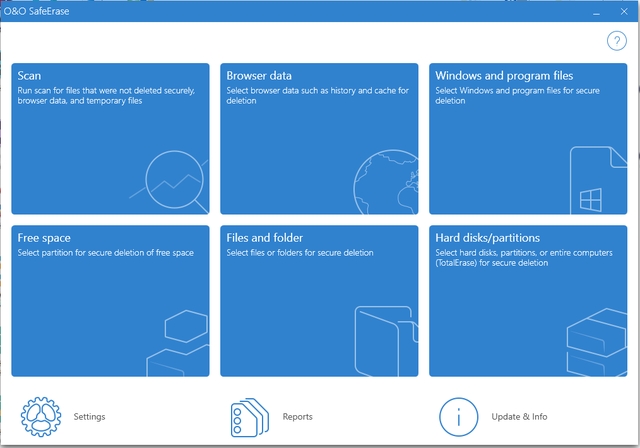The image size is (640, 448).
Task: Choose the Windows and program files heading
Action: (x=504, y=76)
